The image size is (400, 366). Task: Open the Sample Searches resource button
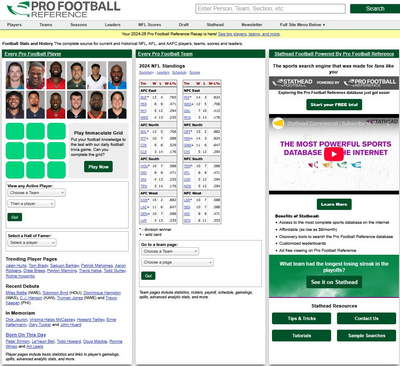pyautogui.click(x=366, y=336)
